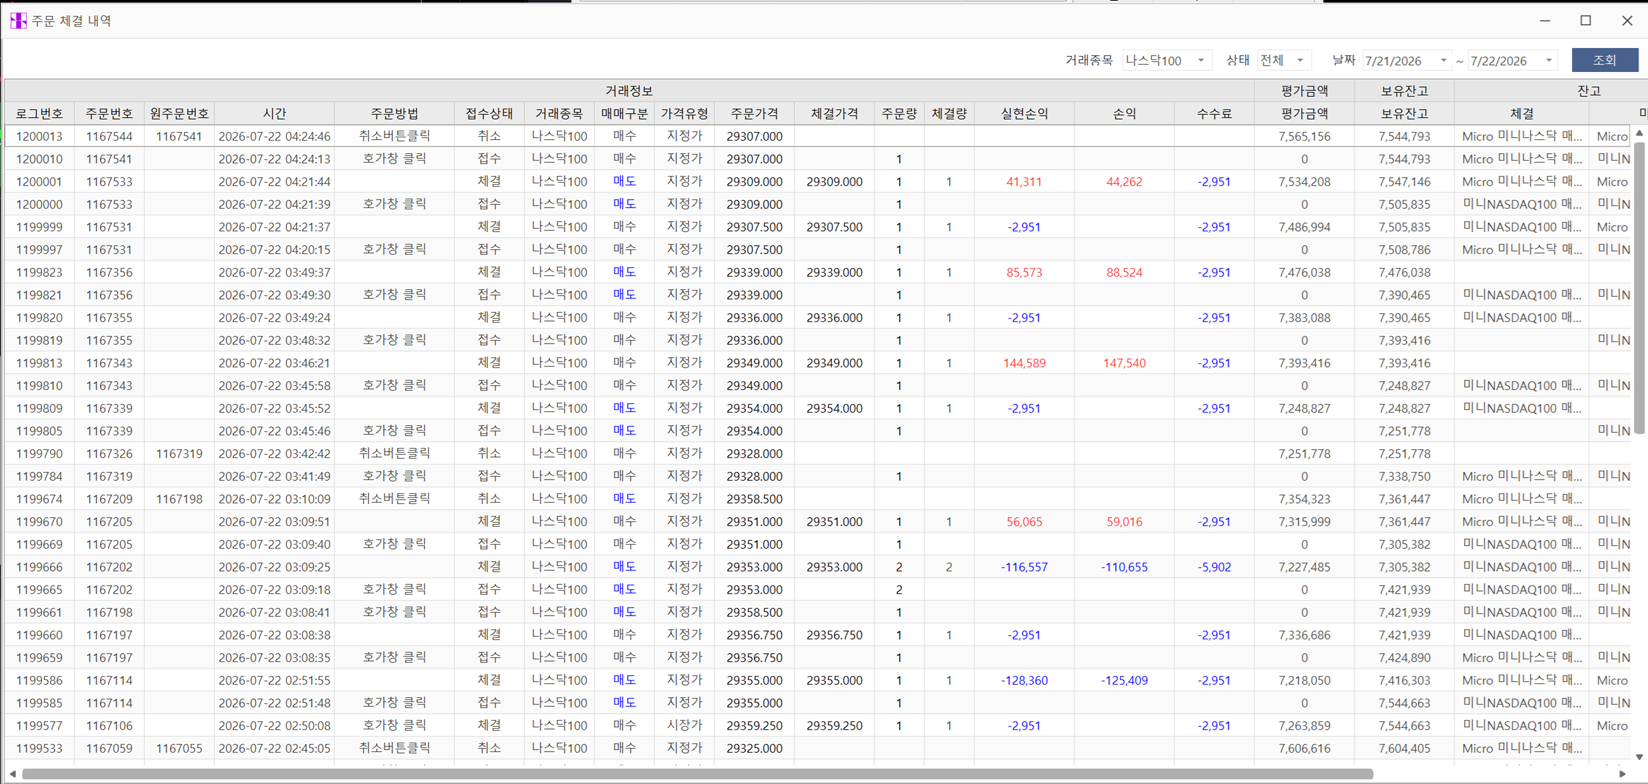
Task: Click the fill price 29356.750 cell
Action: [x=835, y=635]
